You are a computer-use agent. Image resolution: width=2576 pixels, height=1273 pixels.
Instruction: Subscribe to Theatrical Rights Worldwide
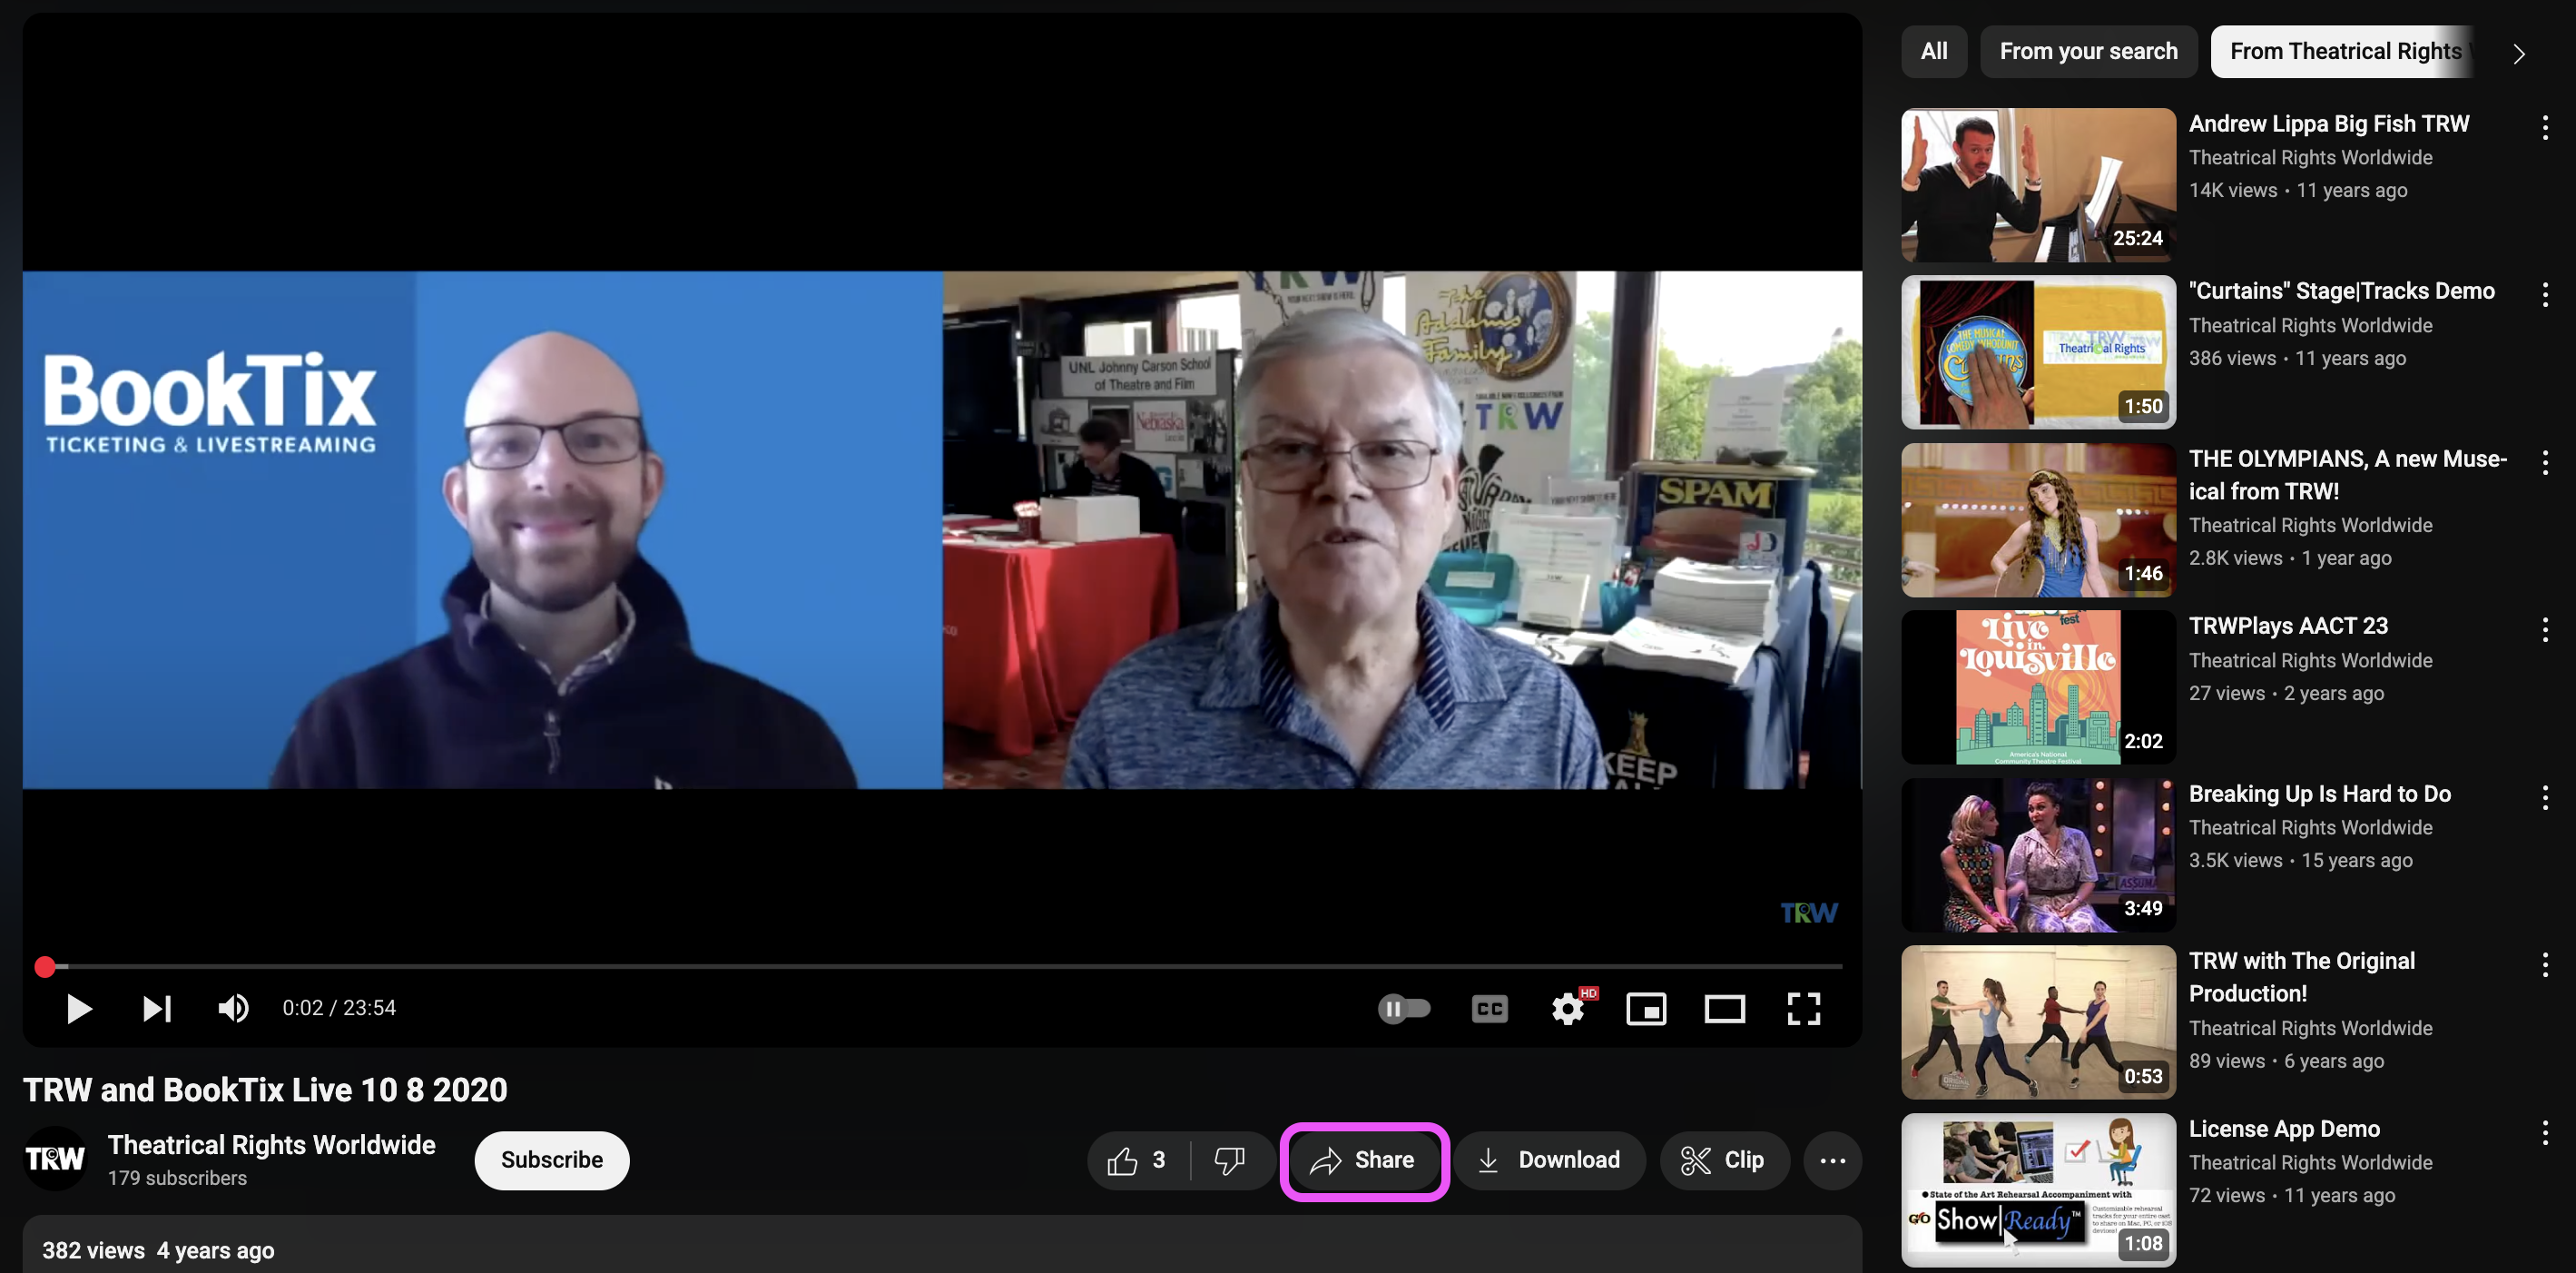(551, 1160)
